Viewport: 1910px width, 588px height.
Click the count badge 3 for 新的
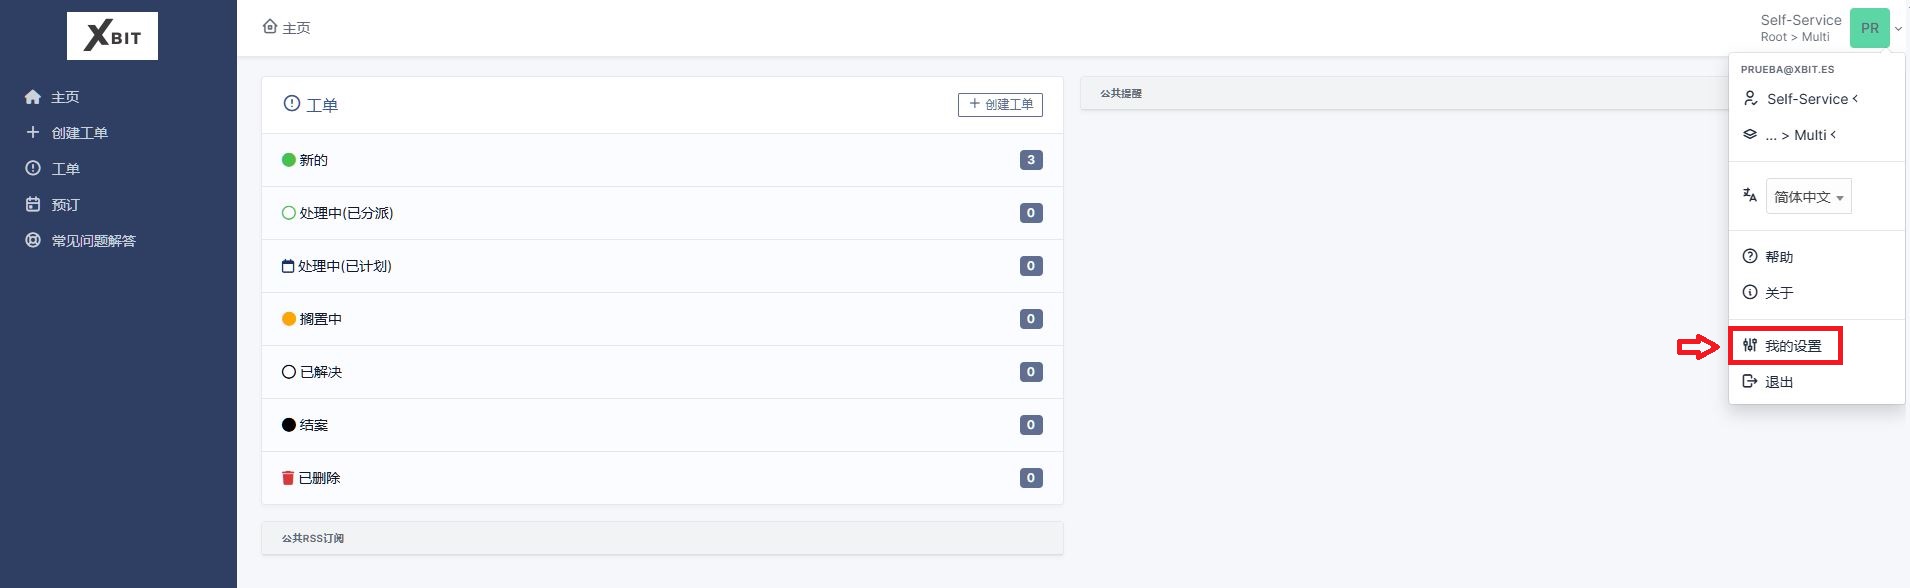pos(1031,160)
